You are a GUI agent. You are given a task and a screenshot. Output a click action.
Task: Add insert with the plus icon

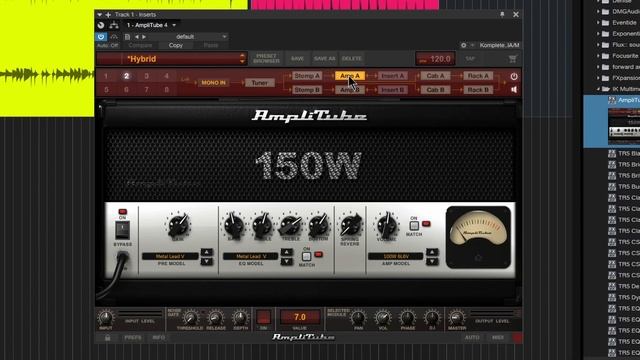(x=108, y=15)
